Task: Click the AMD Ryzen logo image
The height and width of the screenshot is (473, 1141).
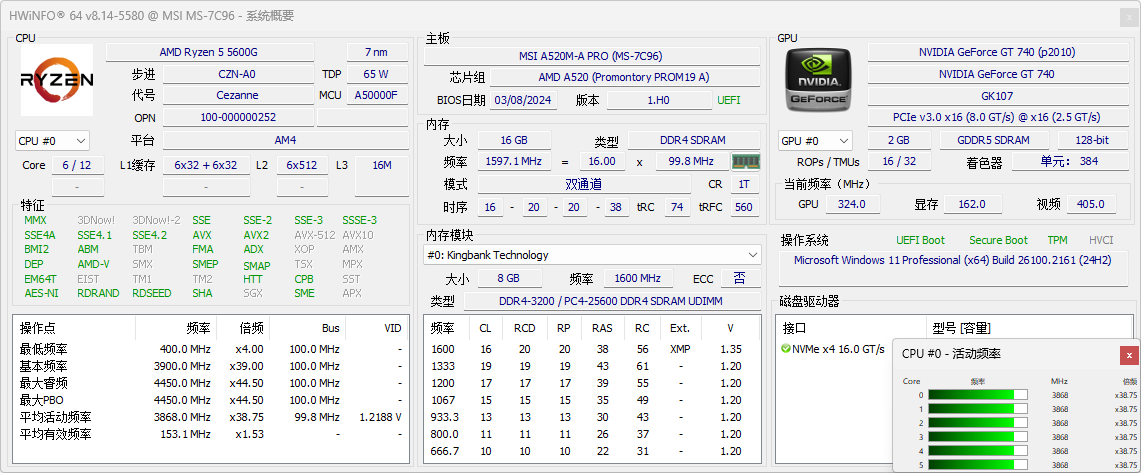Action: click(x=57, y=80)
